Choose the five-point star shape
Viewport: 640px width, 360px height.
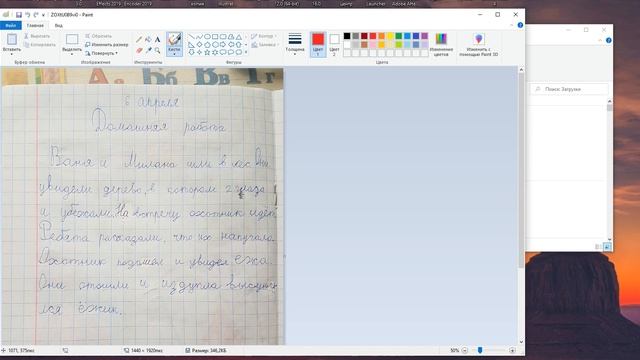(207, 52)
